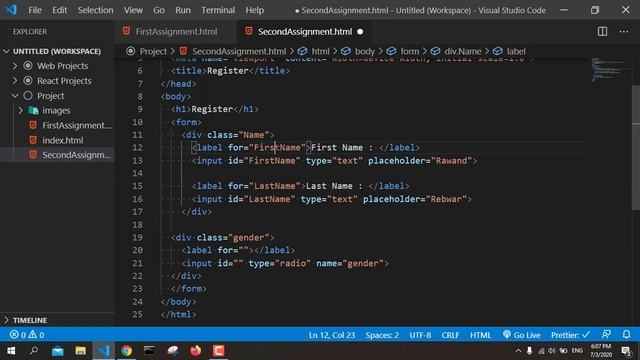Select SecondAssignment file in Explorer
This screenshot has height=360, width=640.
click(x=57, y=155)
